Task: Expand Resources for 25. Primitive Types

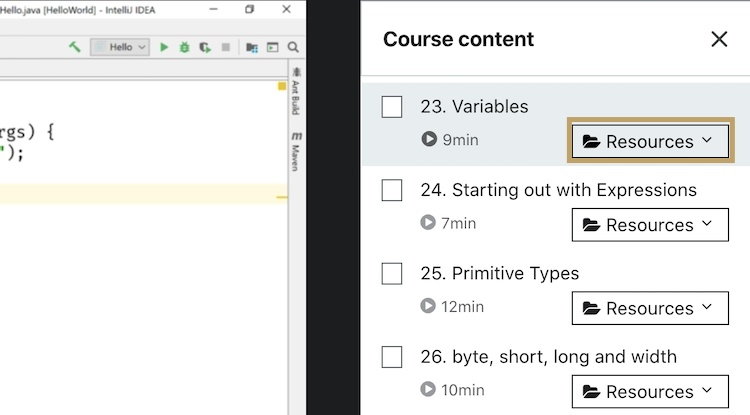Action: coord(650,308)
